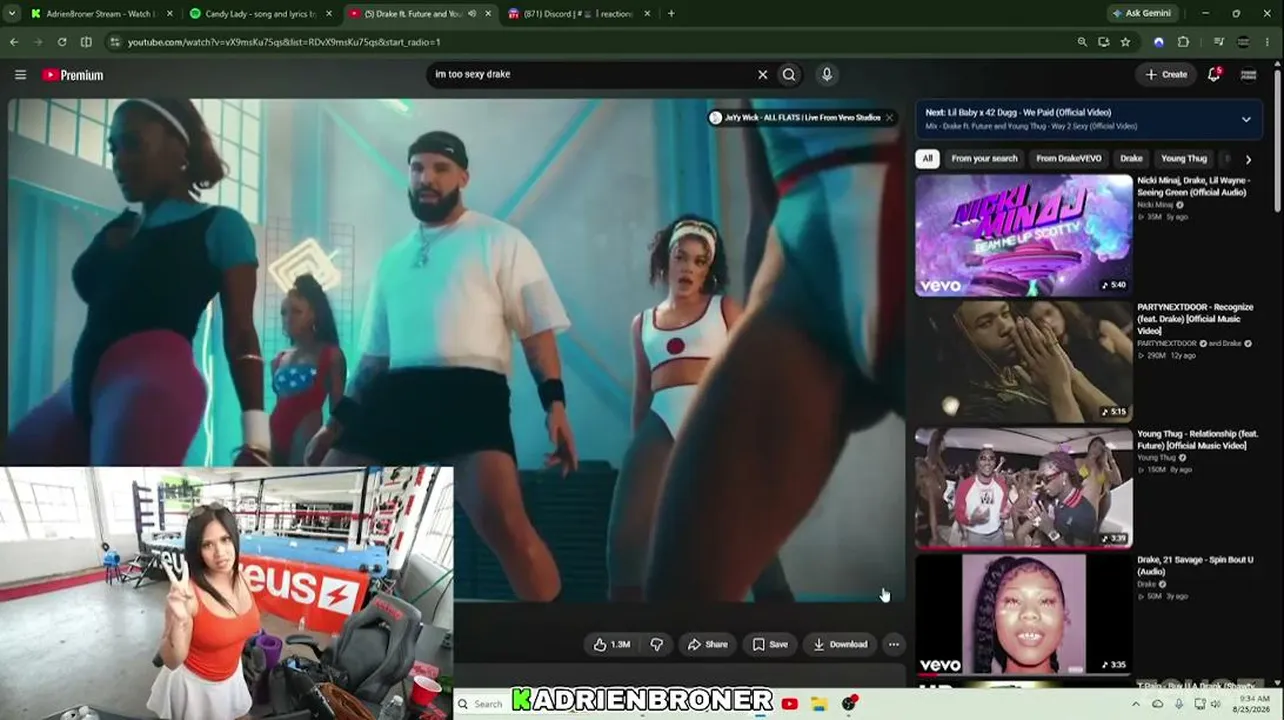Go to YouTube Premium home logo
This screenshot has height=720, width=1284.
tap(73, 75)
